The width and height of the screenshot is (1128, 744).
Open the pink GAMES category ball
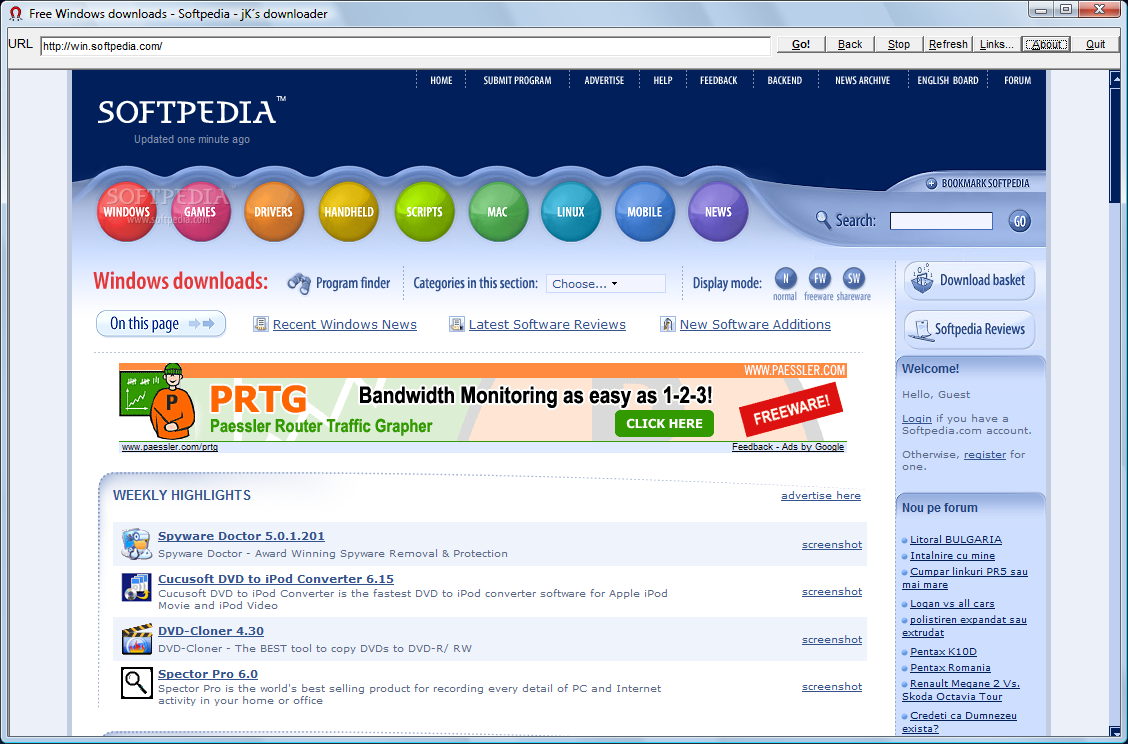click(200, 212)
